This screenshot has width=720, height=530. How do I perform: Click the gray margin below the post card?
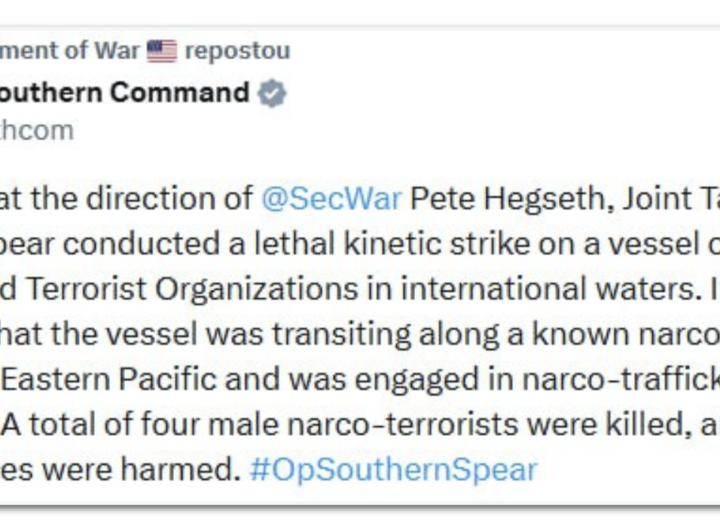(360, 518)
